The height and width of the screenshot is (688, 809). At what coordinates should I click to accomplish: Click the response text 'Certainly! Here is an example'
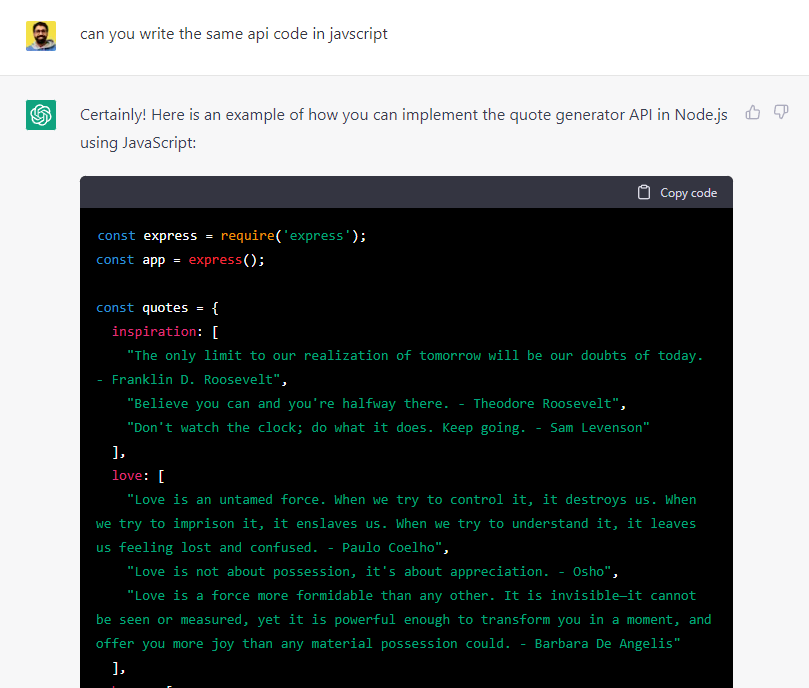(403, 115)
